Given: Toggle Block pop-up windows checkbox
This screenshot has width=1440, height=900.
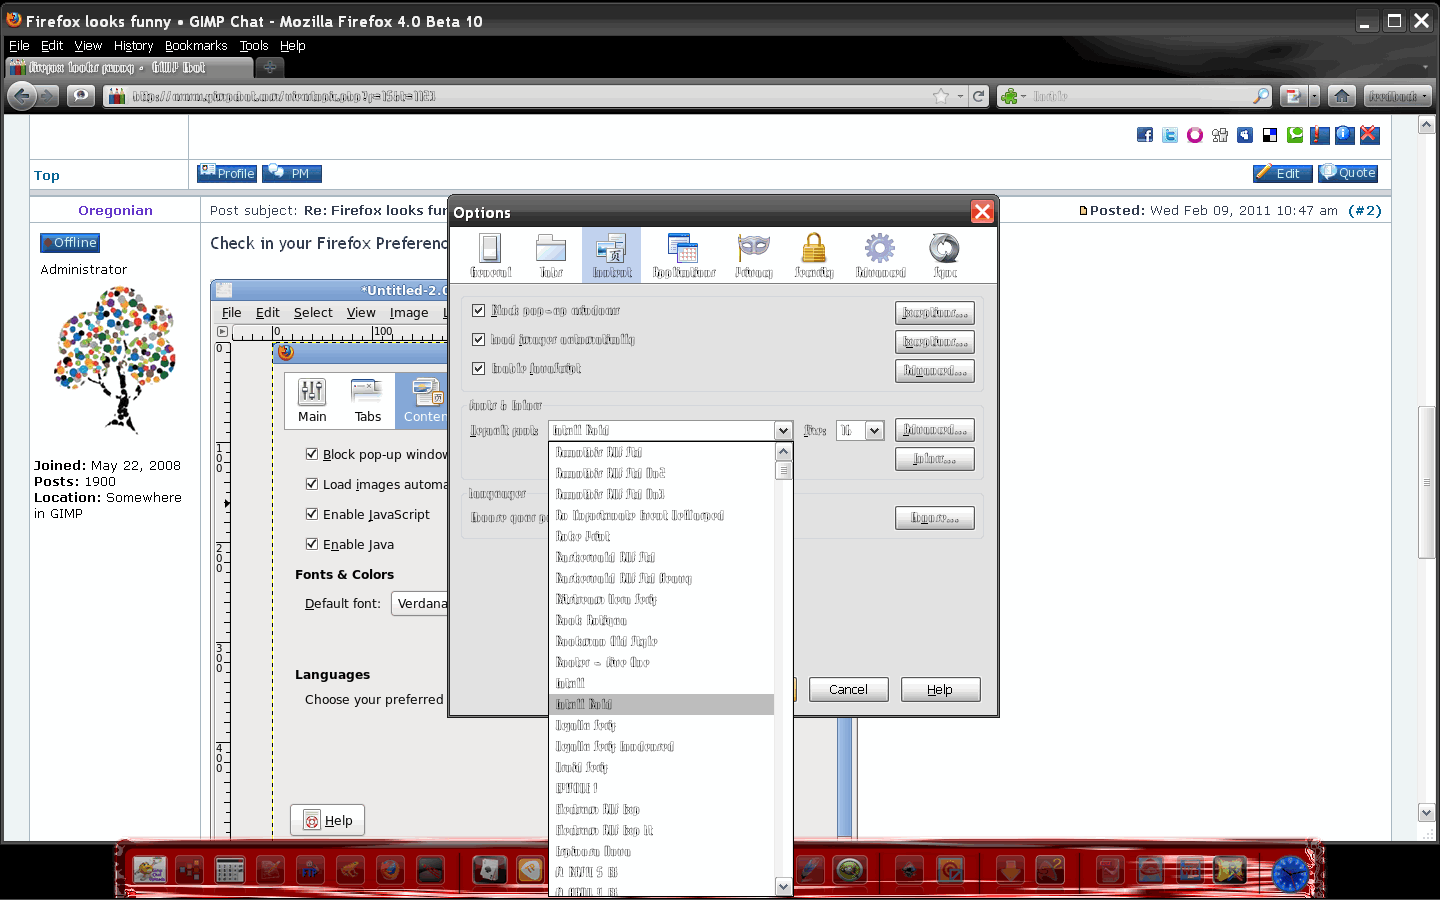Looking at the screenshot, I should pyautogui.click(x=479, y=311).
